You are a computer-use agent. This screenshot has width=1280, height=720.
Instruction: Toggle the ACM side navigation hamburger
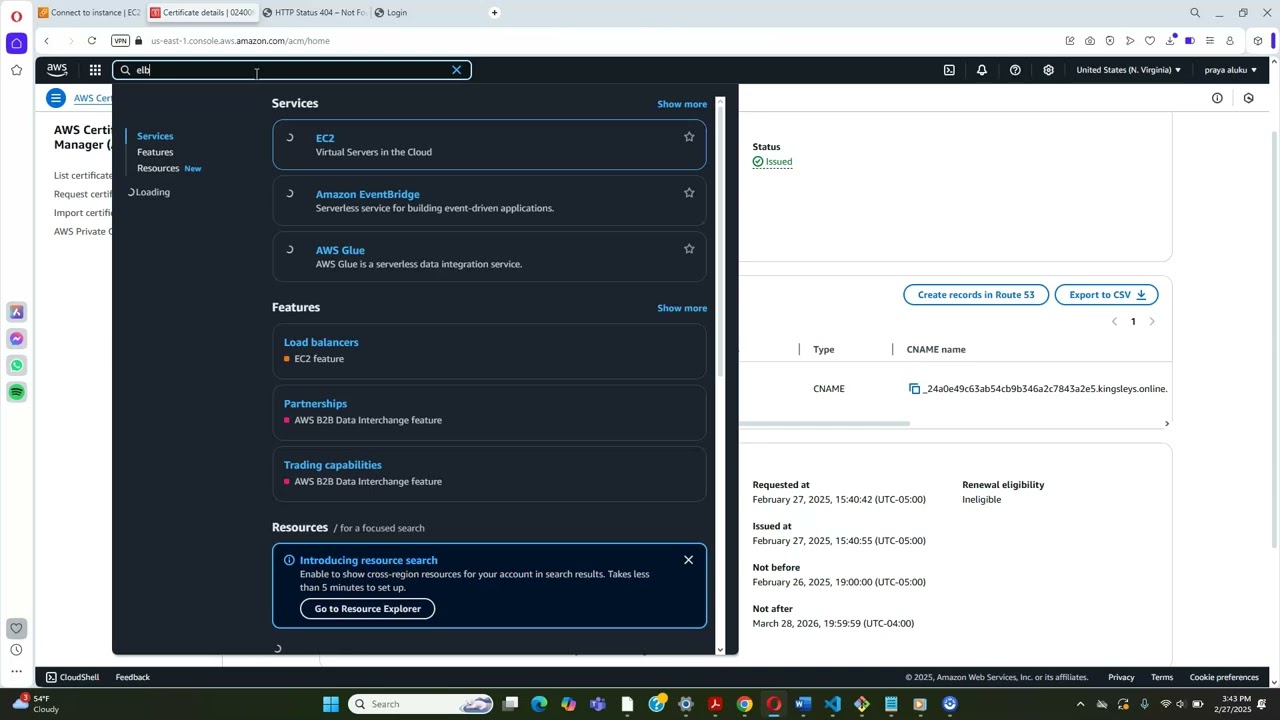tap(56, 98)
